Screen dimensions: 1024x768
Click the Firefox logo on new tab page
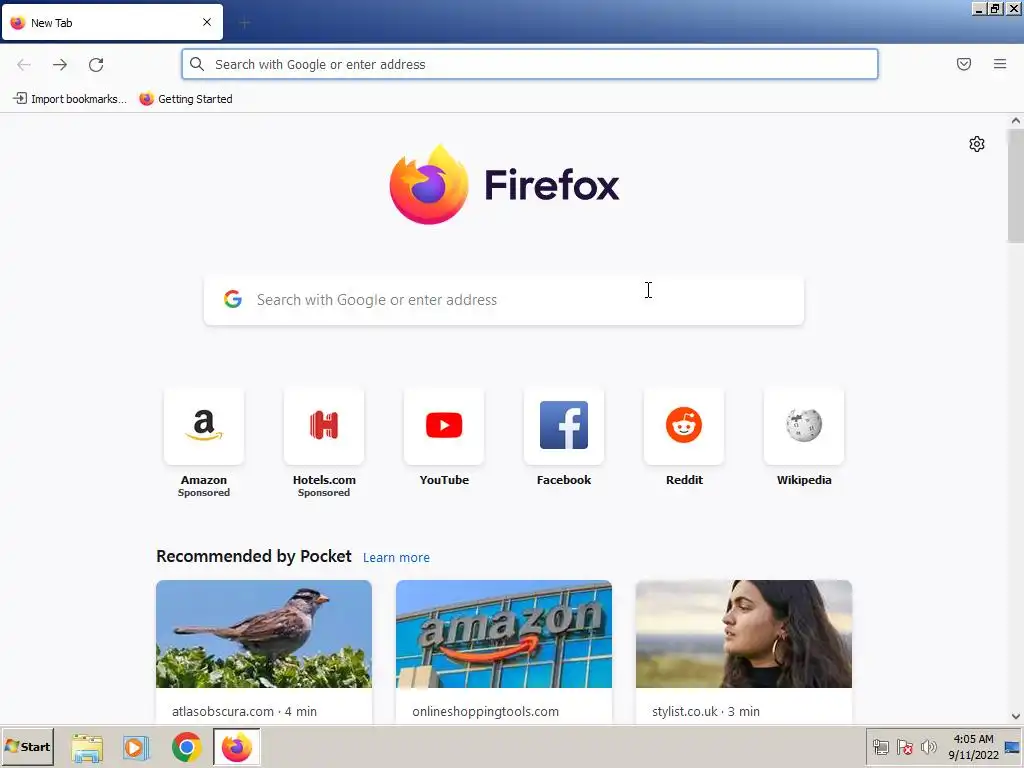coord(504,185)
